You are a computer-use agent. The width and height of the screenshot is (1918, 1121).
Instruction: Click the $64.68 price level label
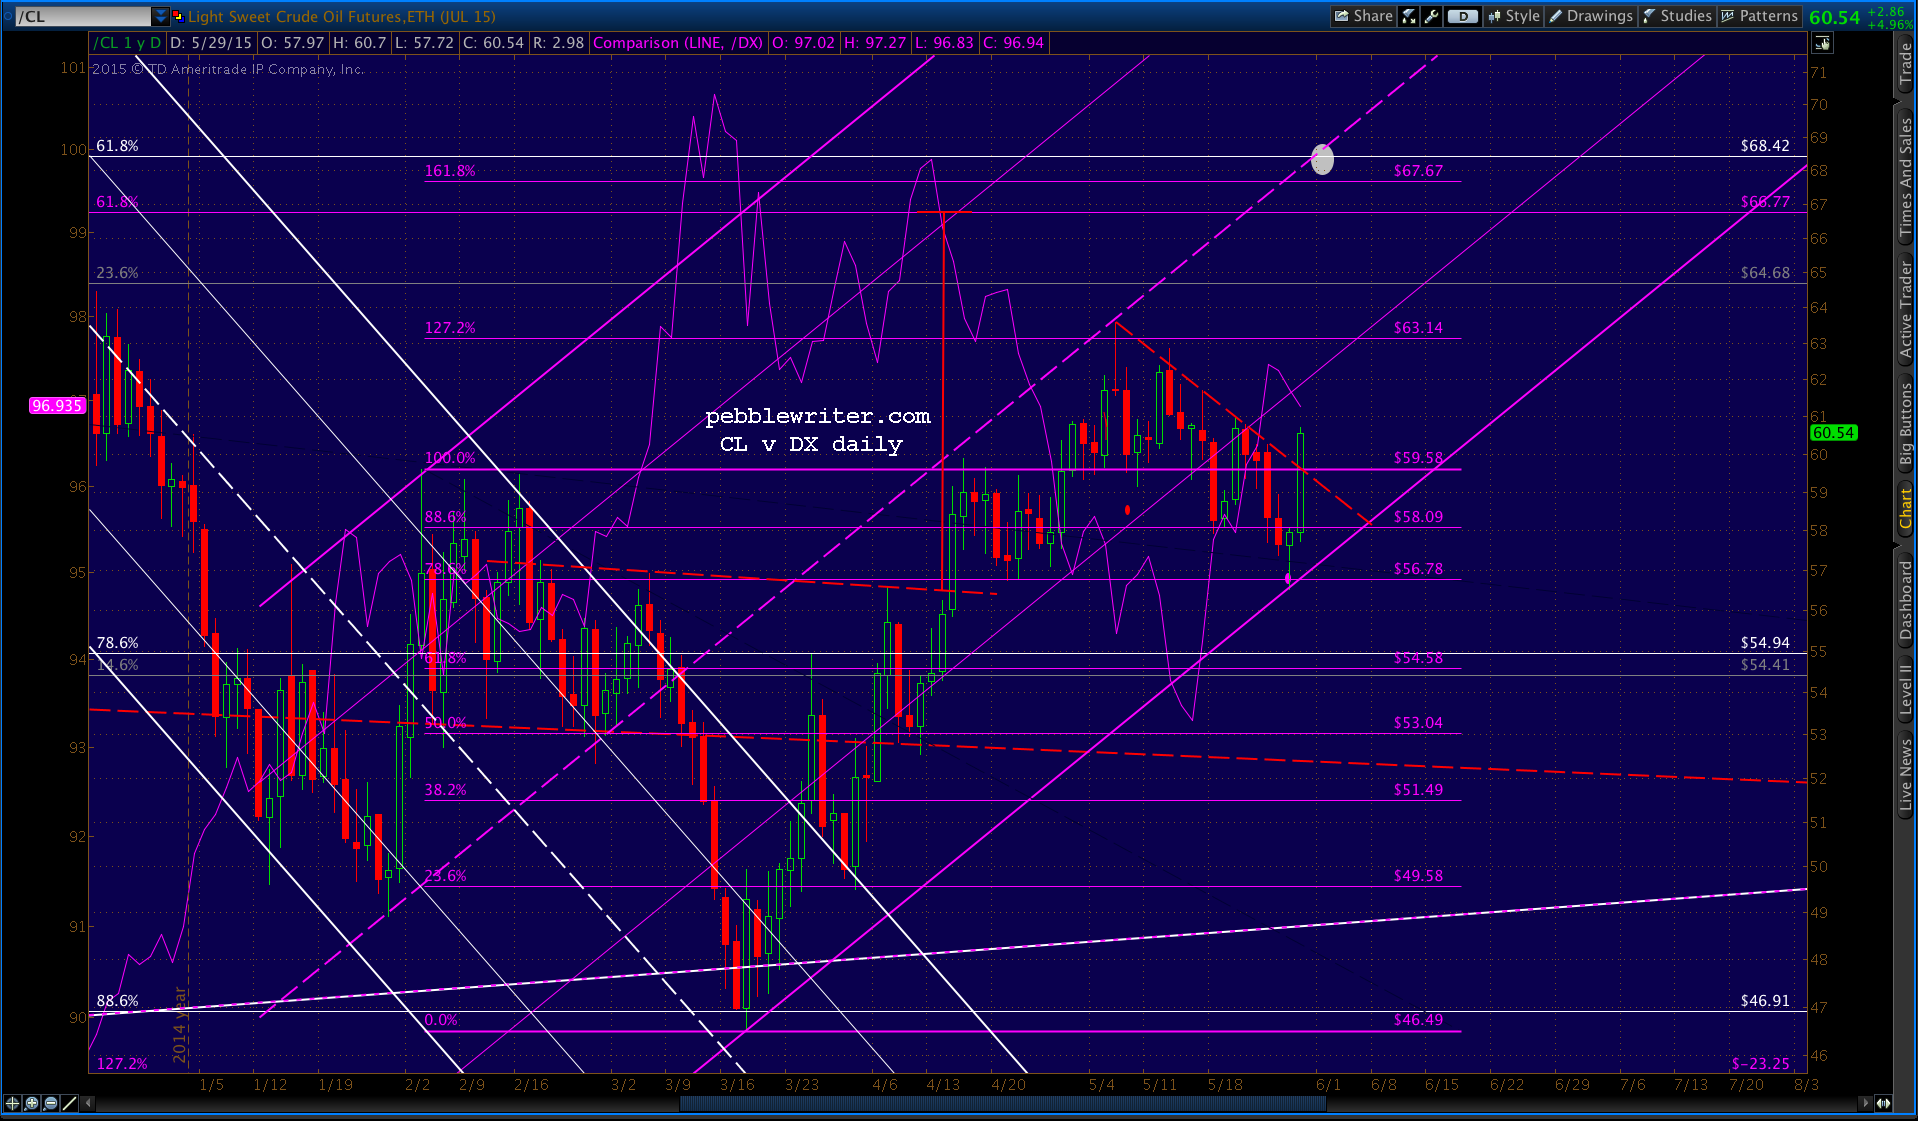pyautogui.click(x=1765, y=273)
